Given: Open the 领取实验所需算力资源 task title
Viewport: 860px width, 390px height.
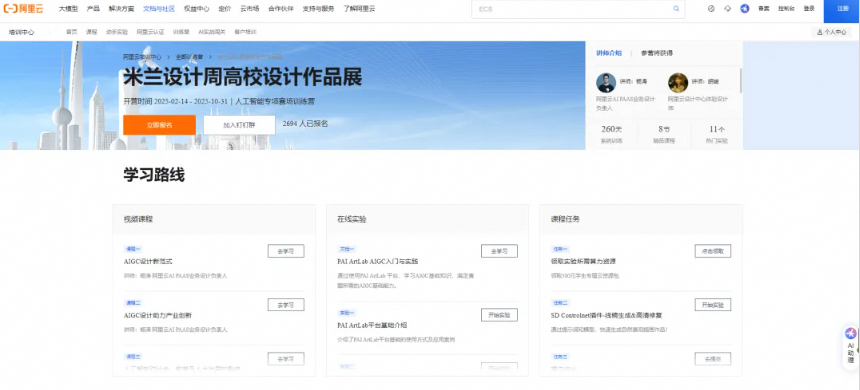Looking at the screenshot, I should [583, 262].
